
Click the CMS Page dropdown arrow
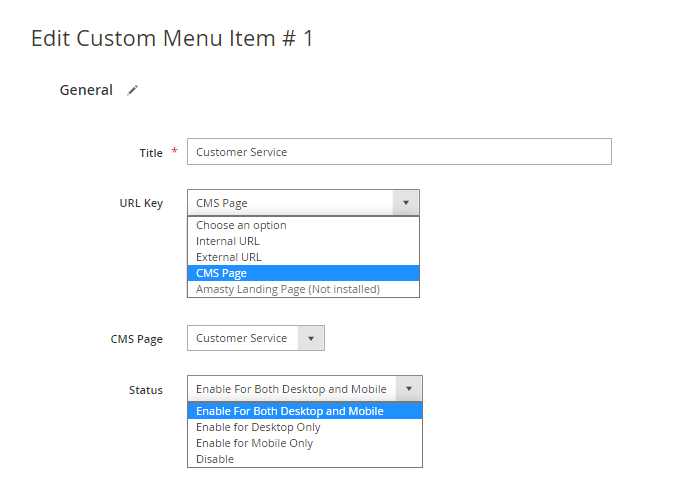pos(311,338)
